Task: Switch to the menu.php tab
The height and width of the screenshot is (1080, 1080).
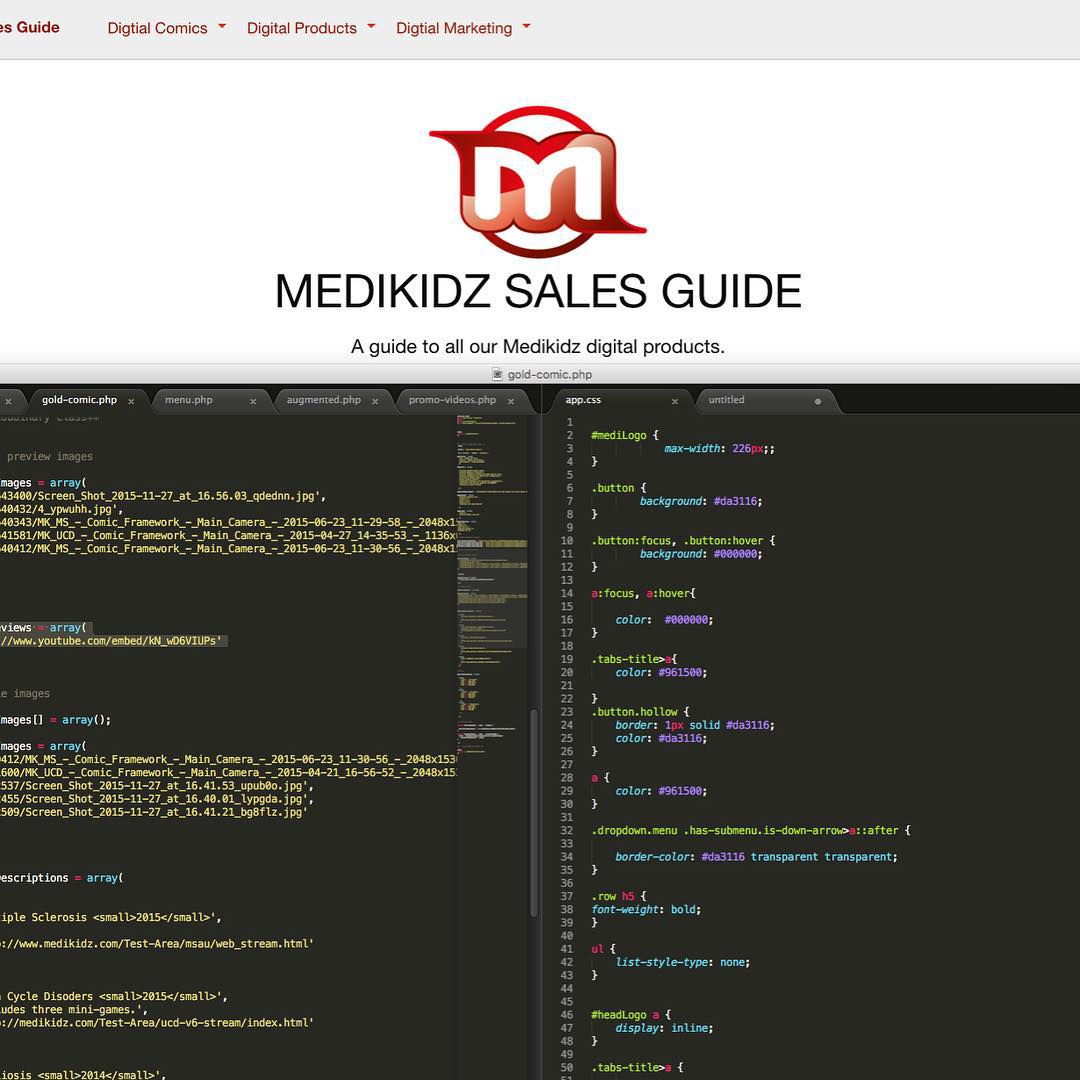Action: [x=189, y=400]
